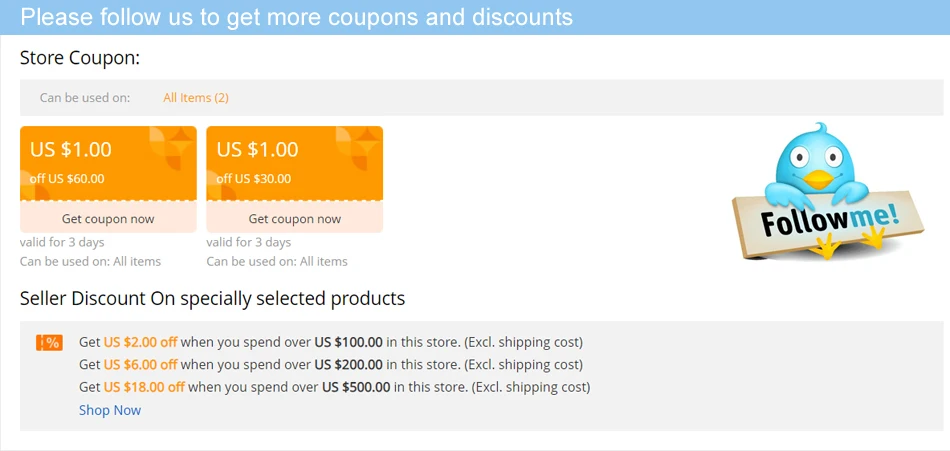Screen dimensions: 950x451
Task: Click the Seller Discount heading
Action: 212,298
